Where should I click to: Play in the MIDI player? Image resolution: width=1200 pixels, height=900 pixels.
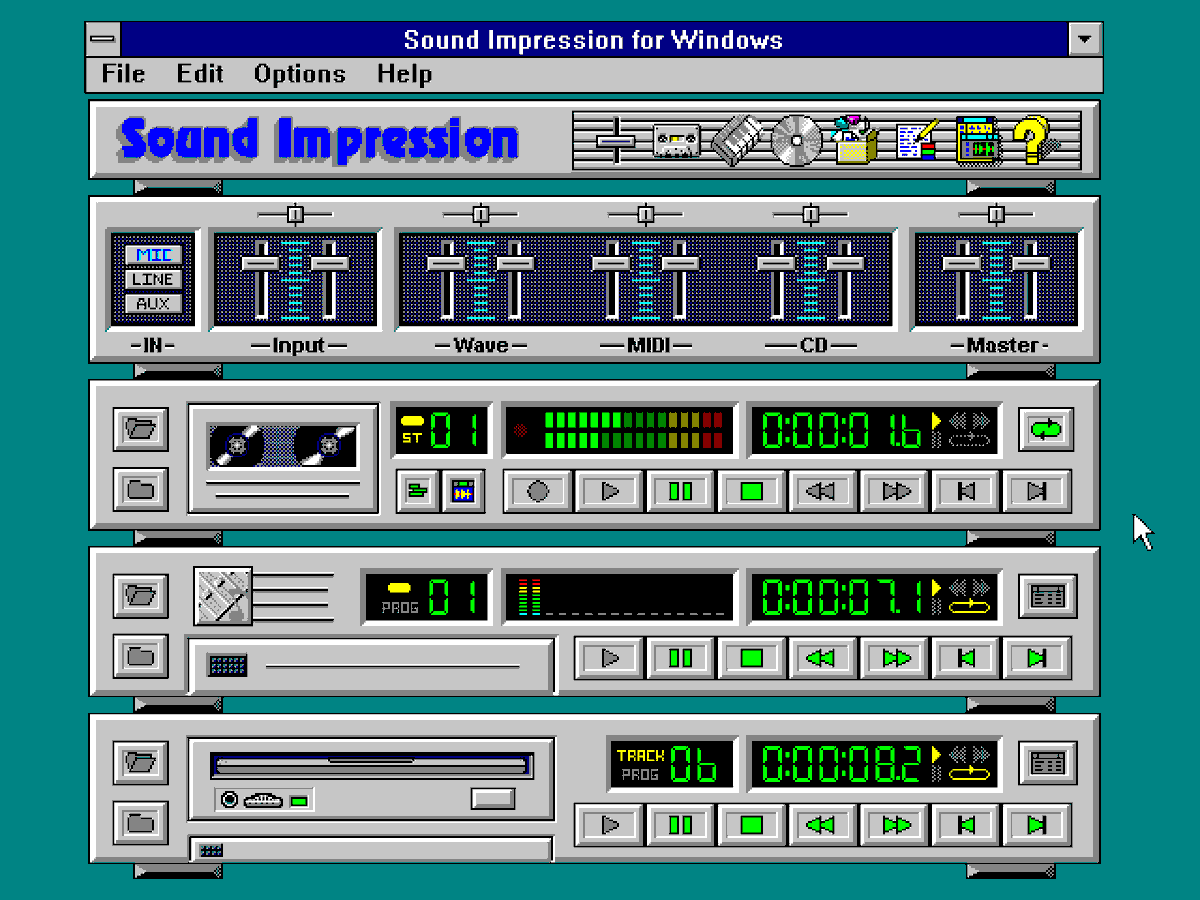click(610, 658)
